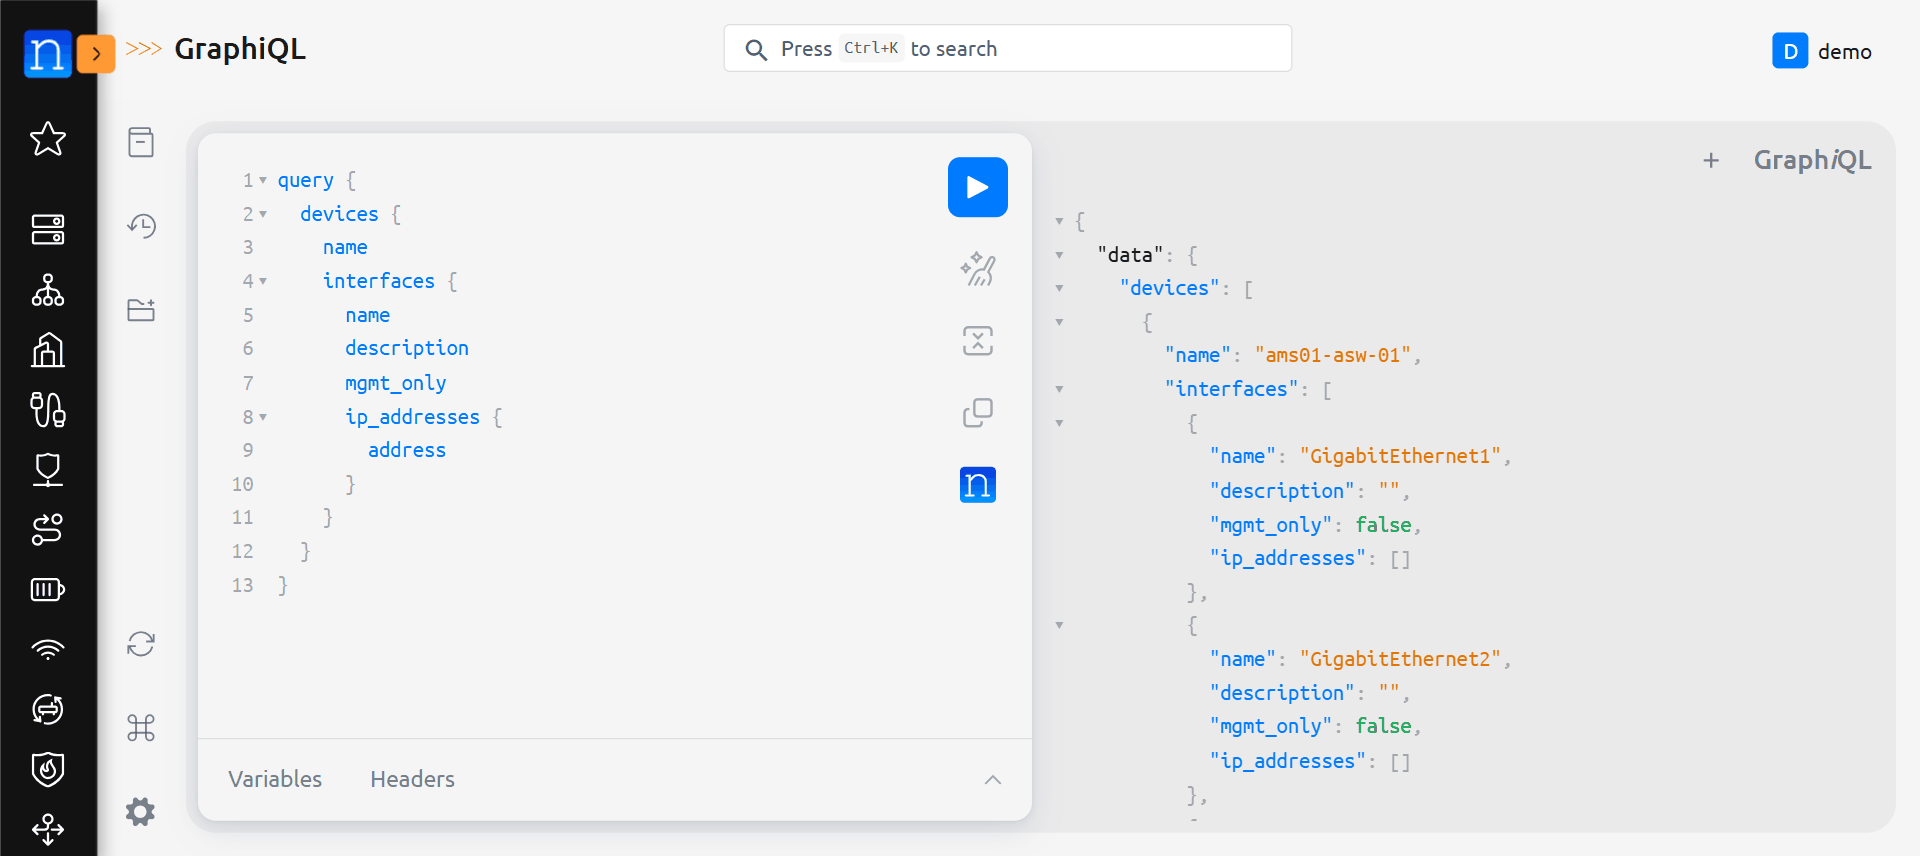Open GraphiQL settings gear
Image resolution: width=1920 pixels, height=856 pixels.
[x=141, y=811]
